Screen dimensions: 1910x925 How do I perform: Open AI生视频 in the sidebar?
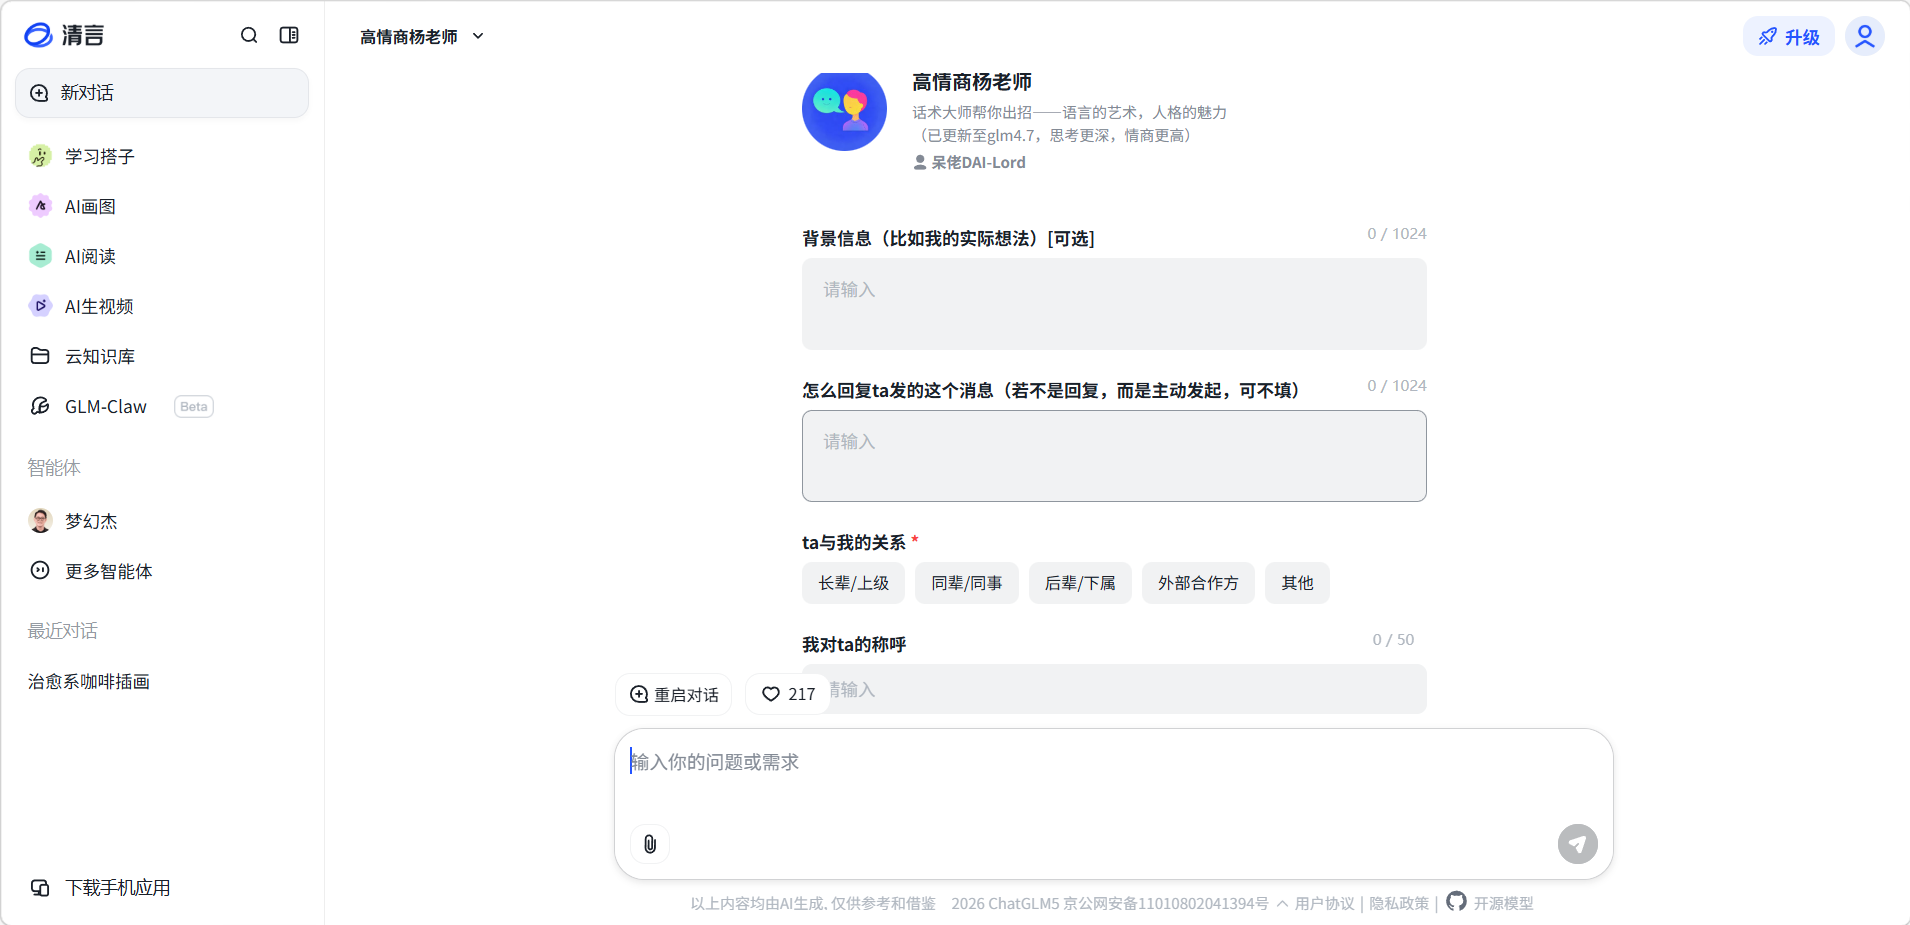tap(162, 306)
